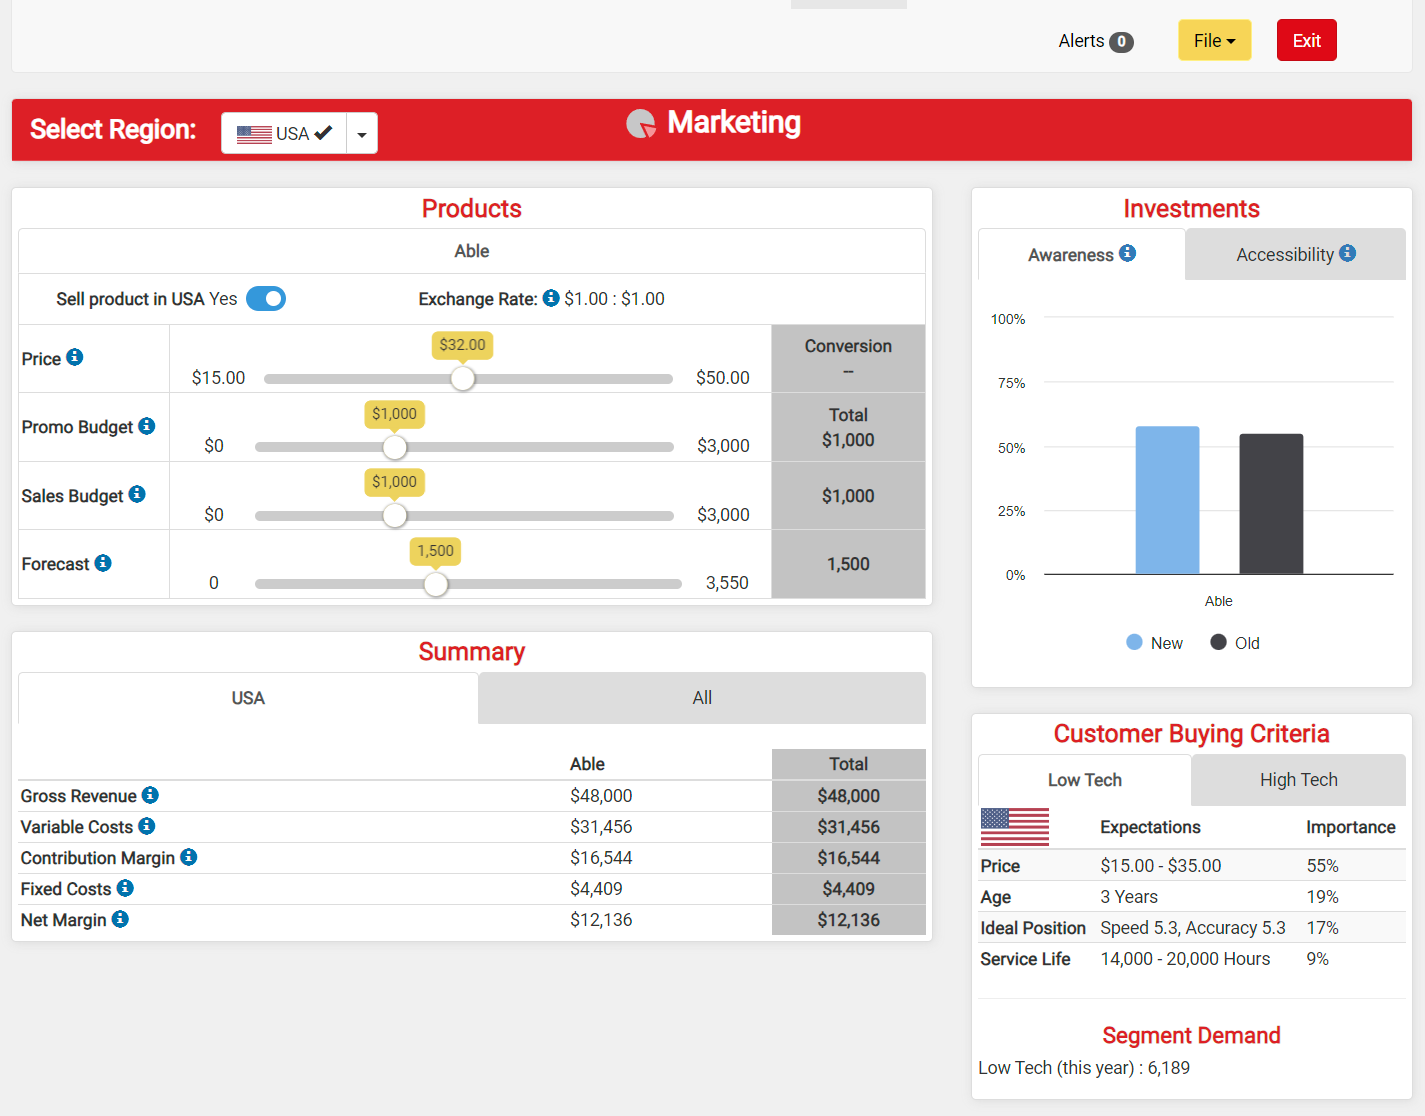Click the Price expectation $15.00 - $35.00
Viewport: 1425px width, 1116px height.
click(x=1161, y=866)
